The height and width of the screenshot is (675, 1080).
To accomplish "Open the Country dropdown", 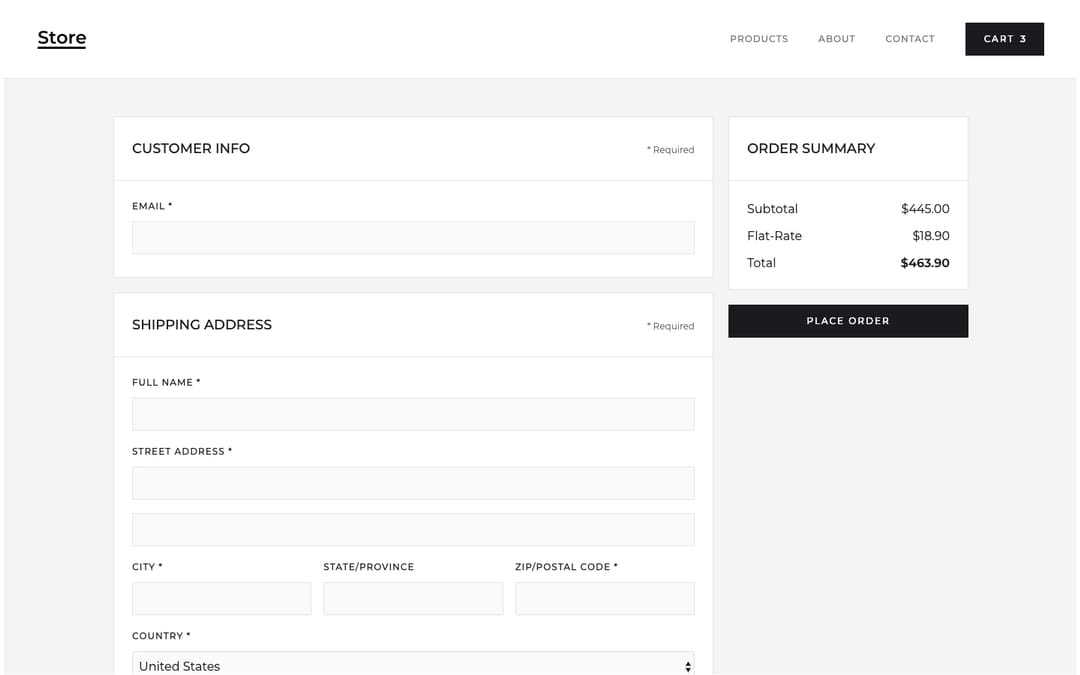I will (413, 664).
